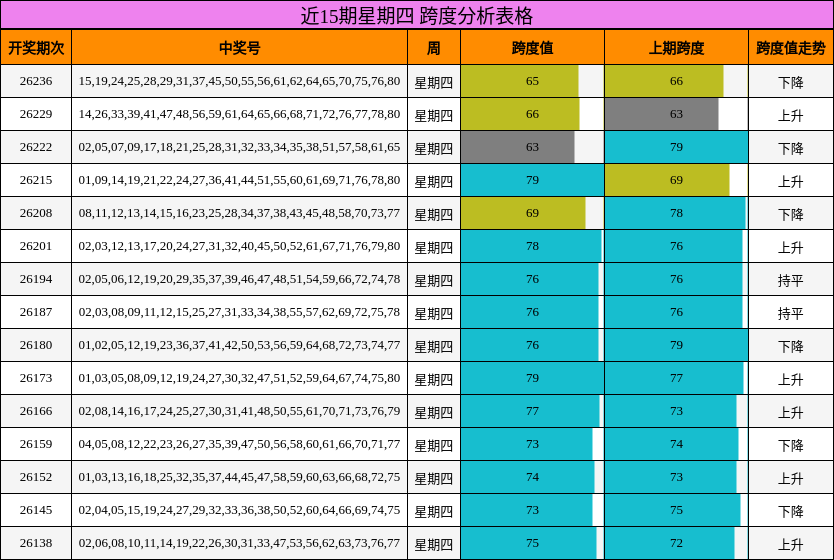Click winning numbers starting 01,03,05,08

coord(239,378)
